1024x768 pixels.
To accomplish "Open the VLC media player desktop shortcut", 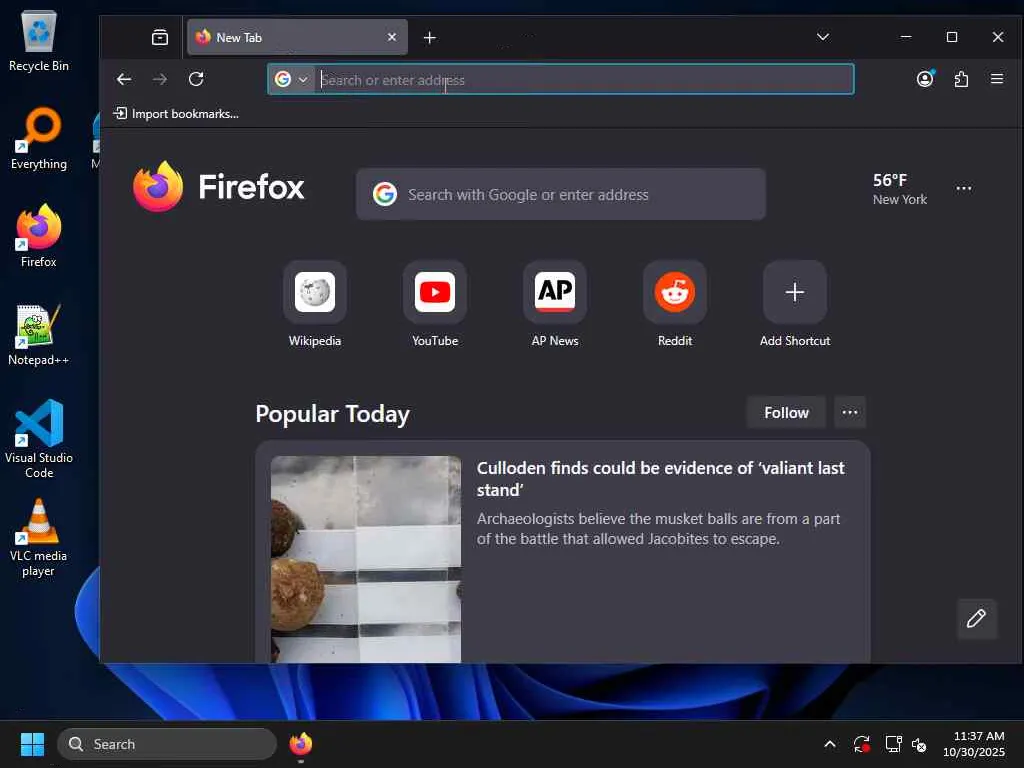I will click(x=39, y=538).
